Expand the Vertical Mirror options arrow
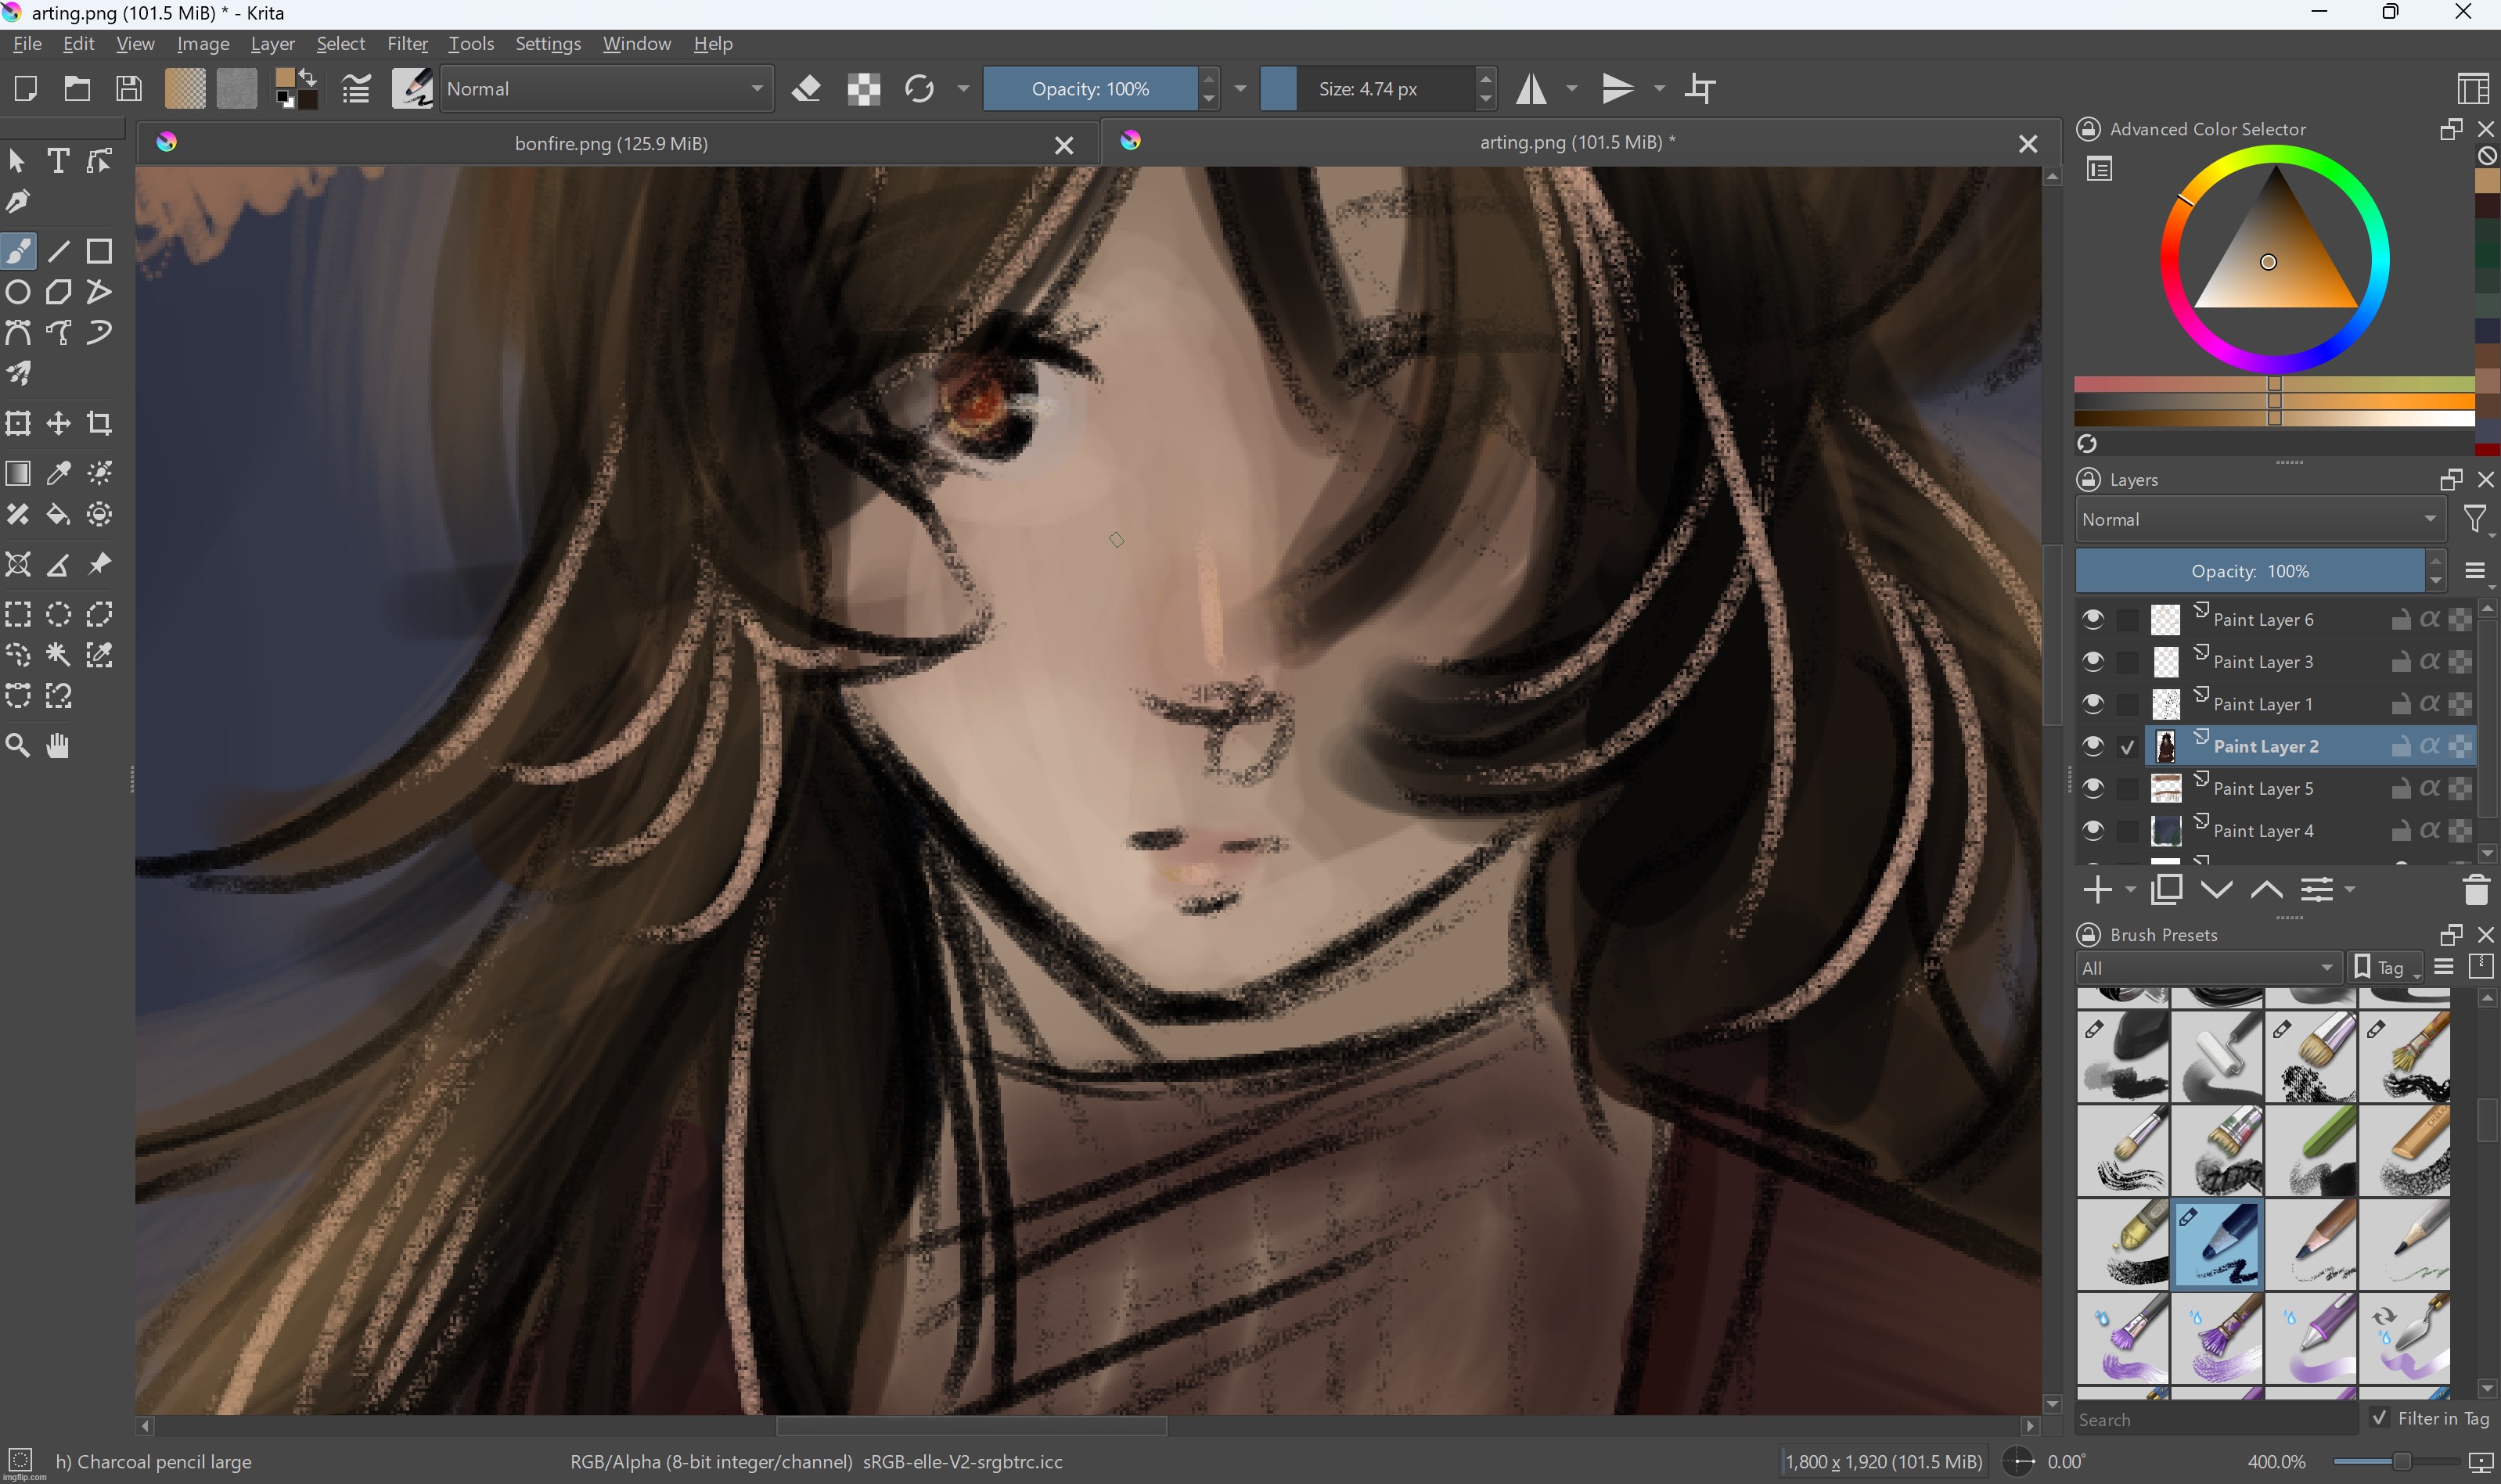The image size is (2501, 1484). [1659, 89]
